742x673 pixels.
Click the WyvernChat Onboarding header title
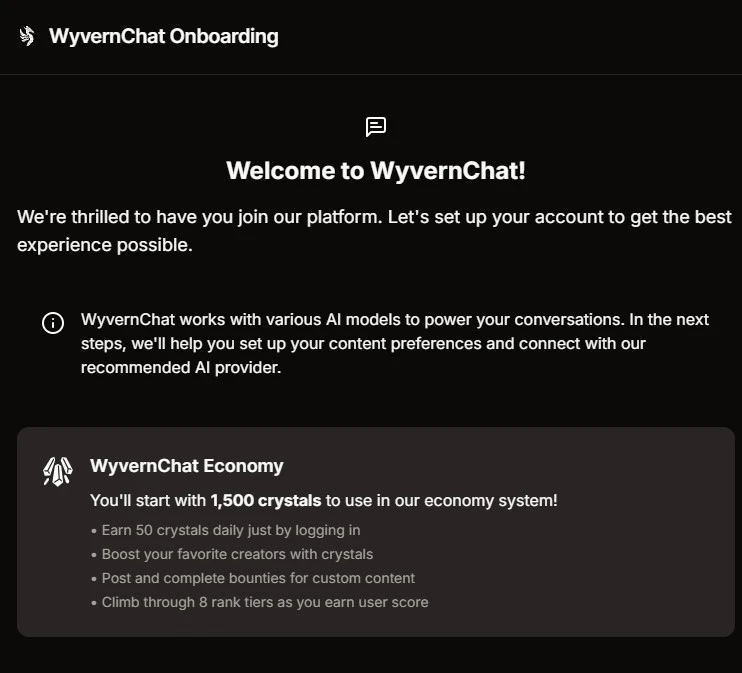pyautogui.click(x=164, y=37)
